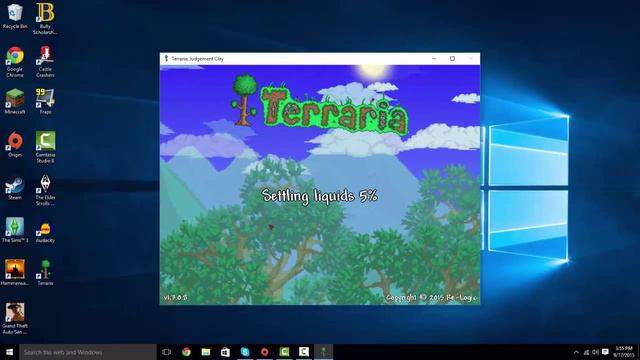Open File Explorer from the taskbar
640x360 pixels.
[206, 352]
